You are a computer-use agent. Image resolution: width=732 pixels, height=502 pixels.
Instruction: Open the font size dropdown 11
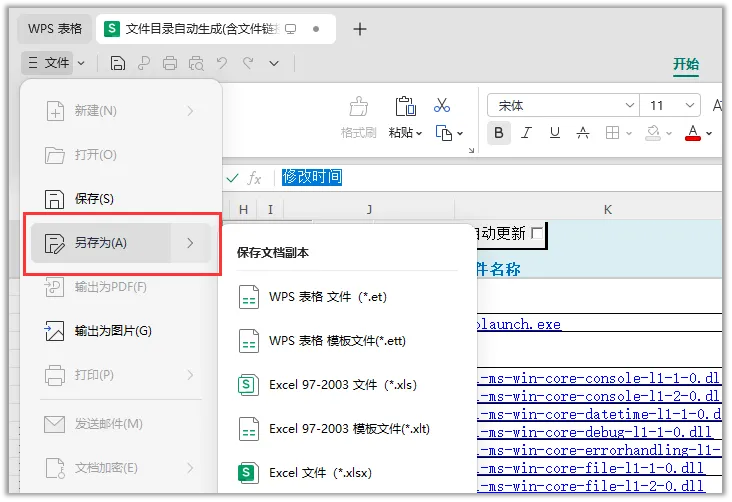pos(690,106)
